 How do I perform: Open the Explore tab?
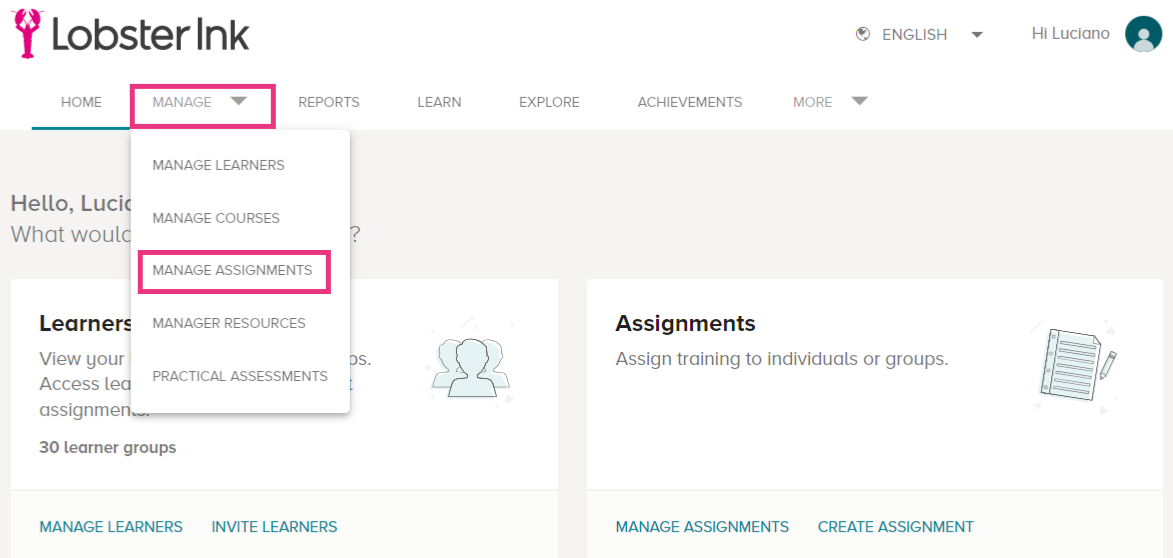(549, 102)
